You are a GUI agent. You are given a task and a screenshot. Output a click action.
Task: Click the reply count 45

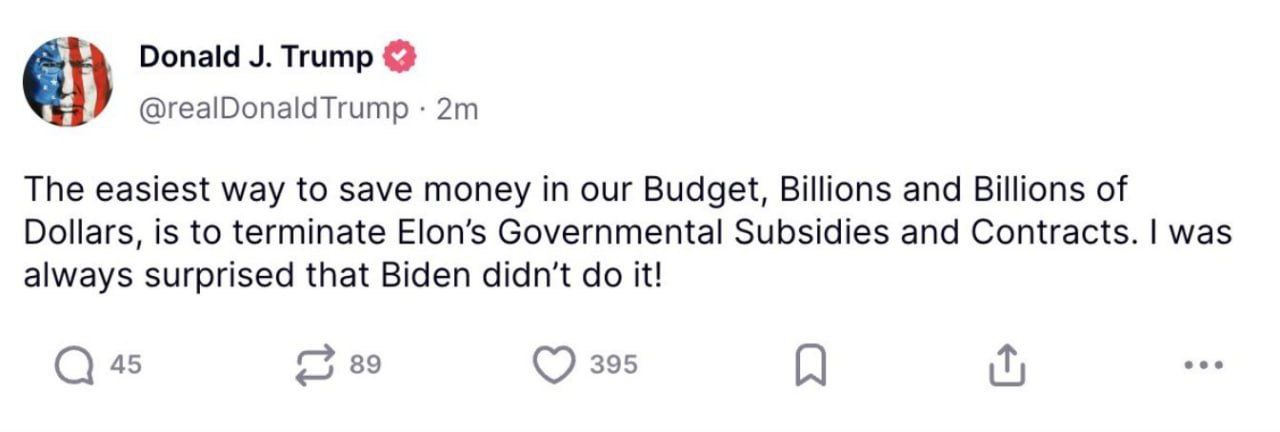pos(125,366)
